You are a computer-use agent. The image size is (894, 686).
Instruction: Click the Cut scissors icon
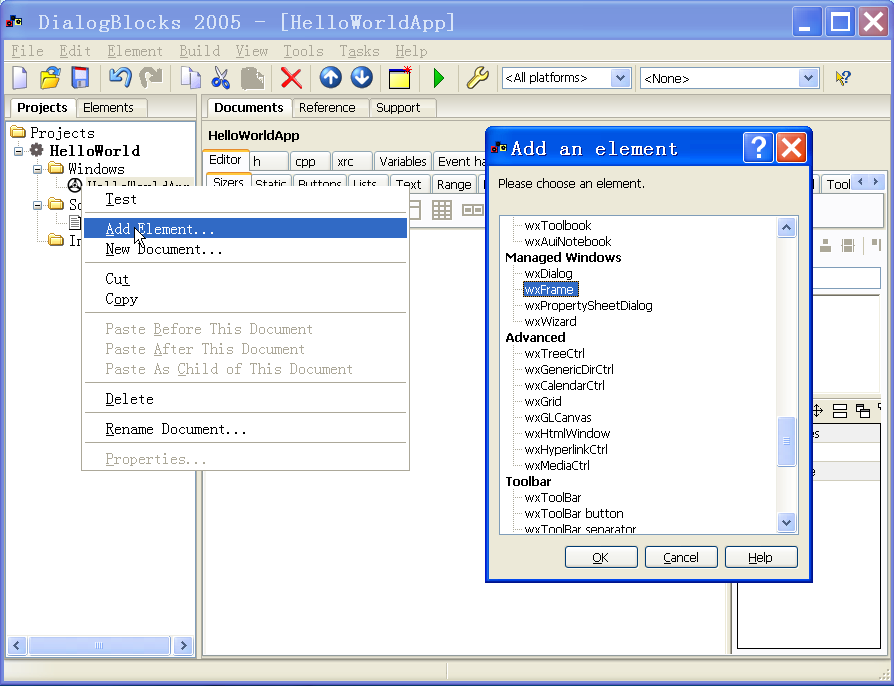tap(221, 78)
